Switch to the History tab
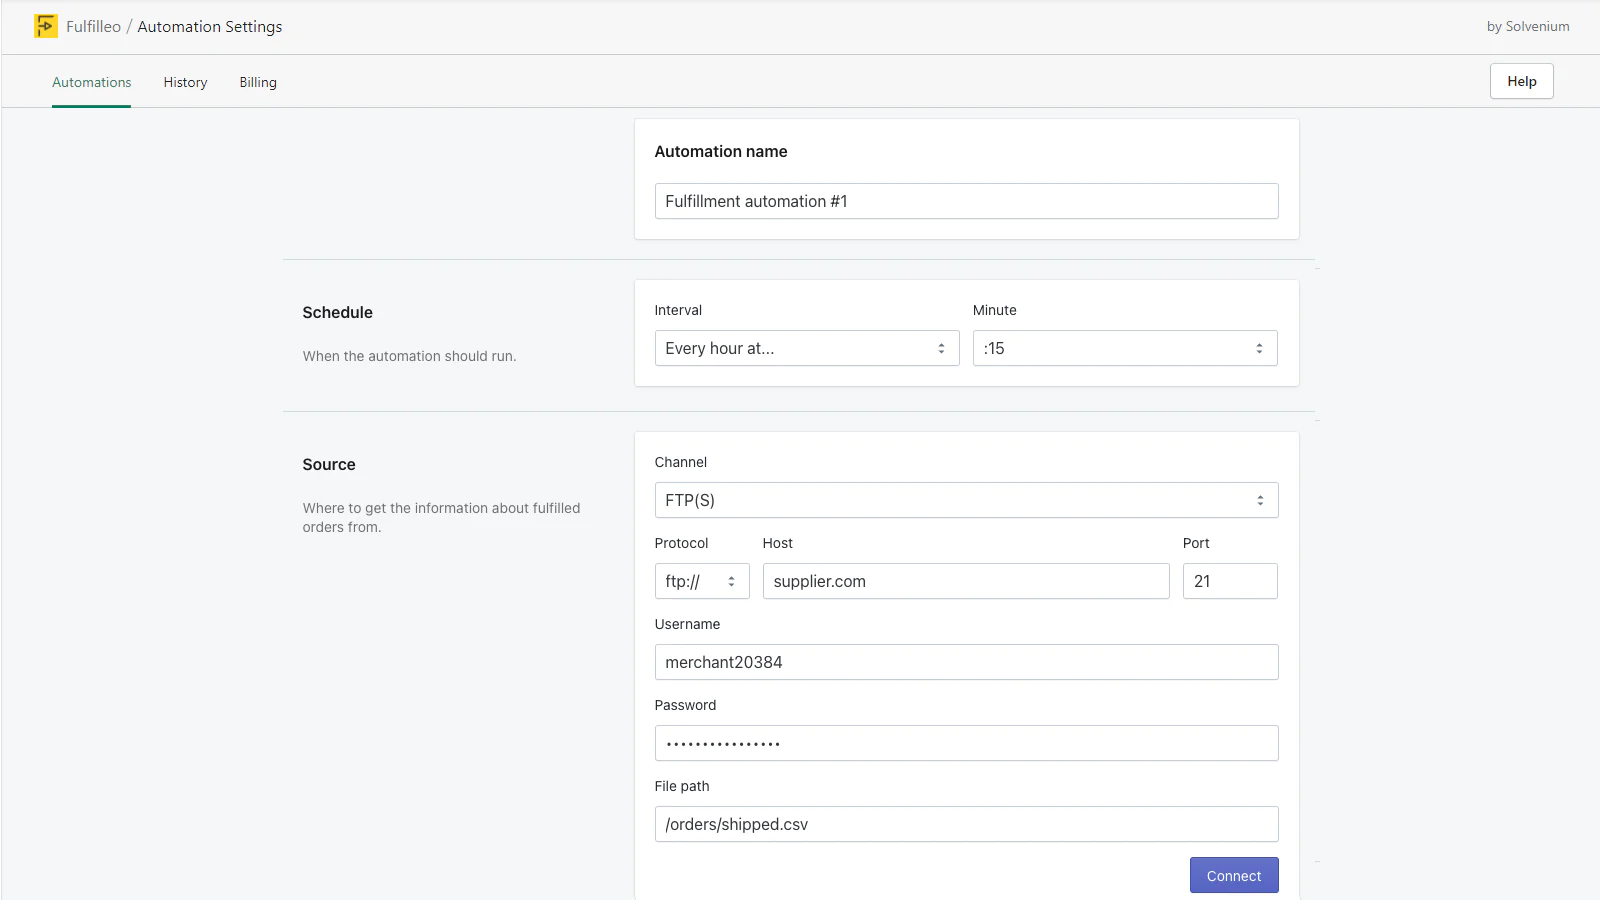Screen dimensions: 1600x900 [x=185, y=82]
